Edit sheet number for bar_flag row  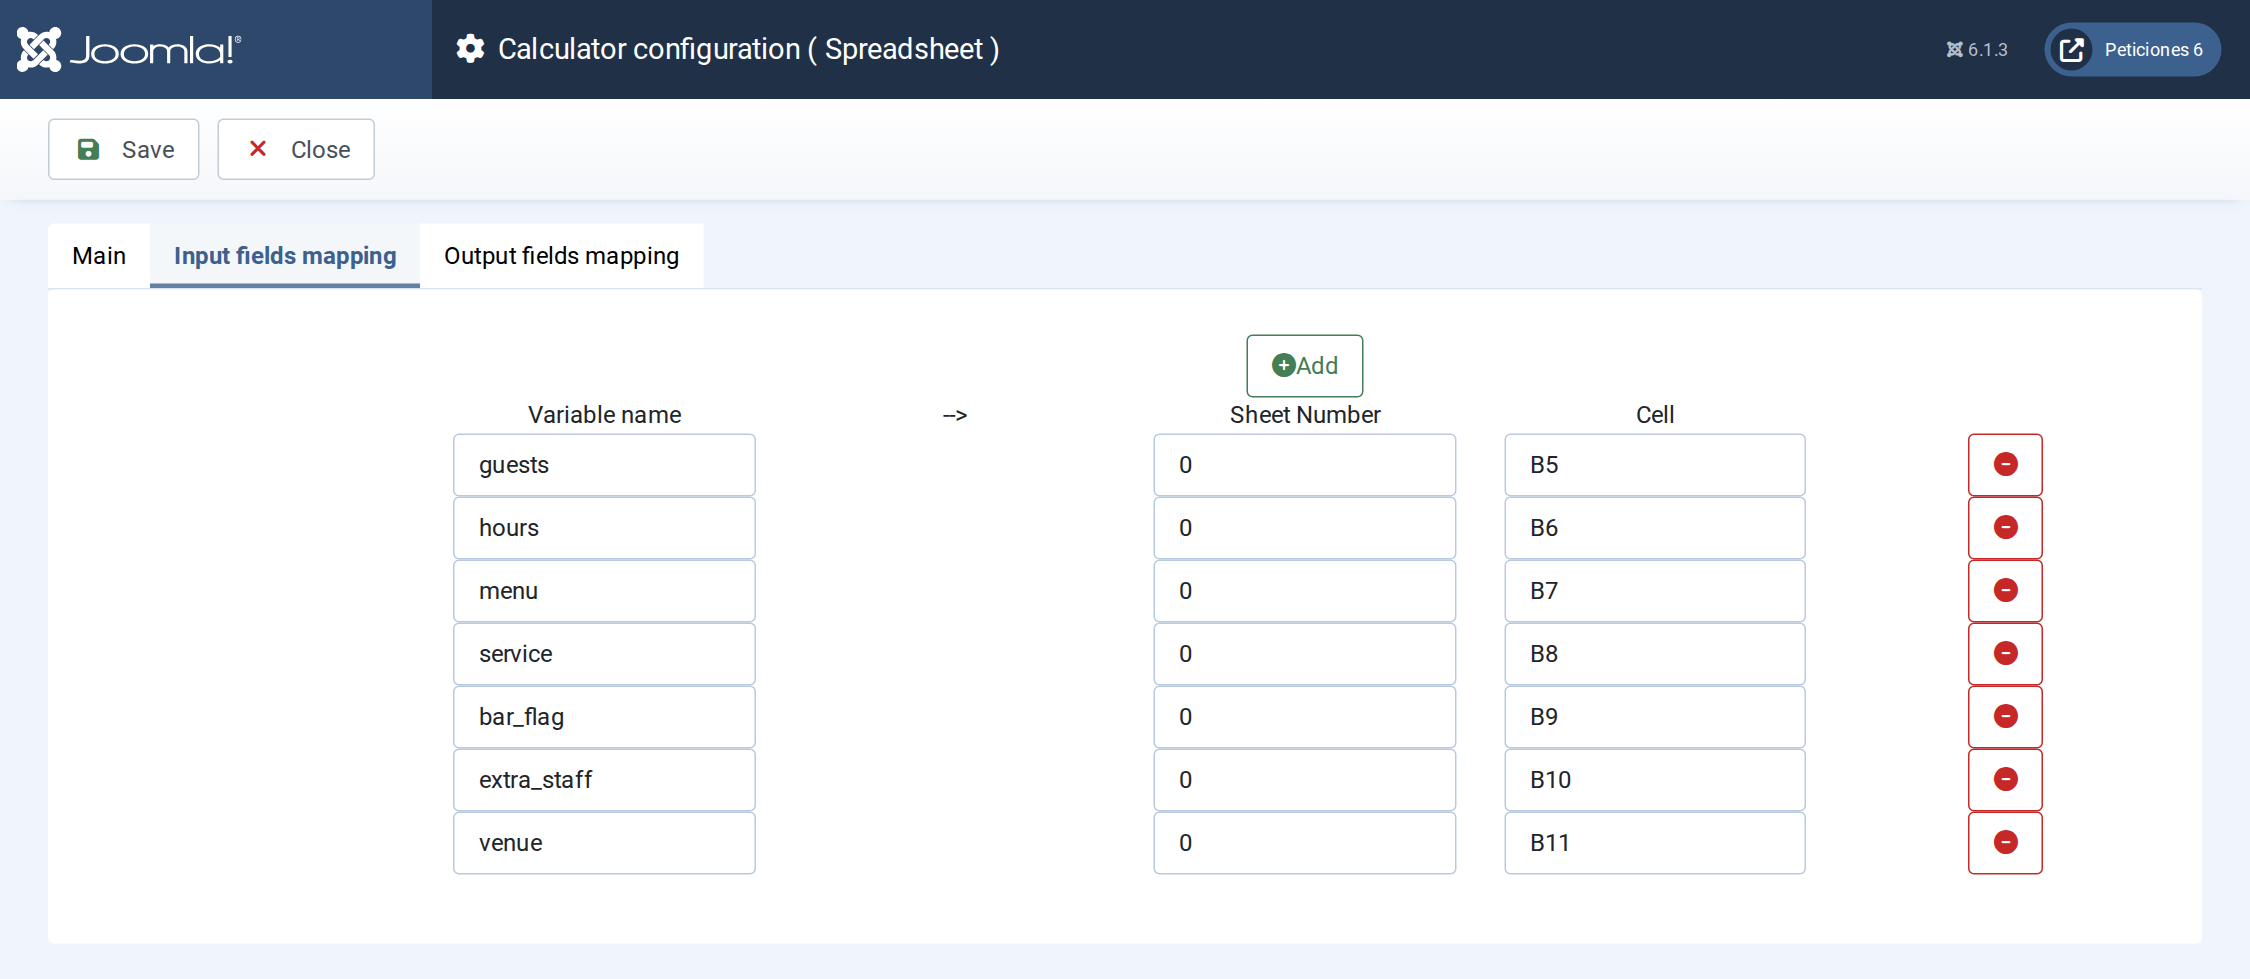(1305, 717)
